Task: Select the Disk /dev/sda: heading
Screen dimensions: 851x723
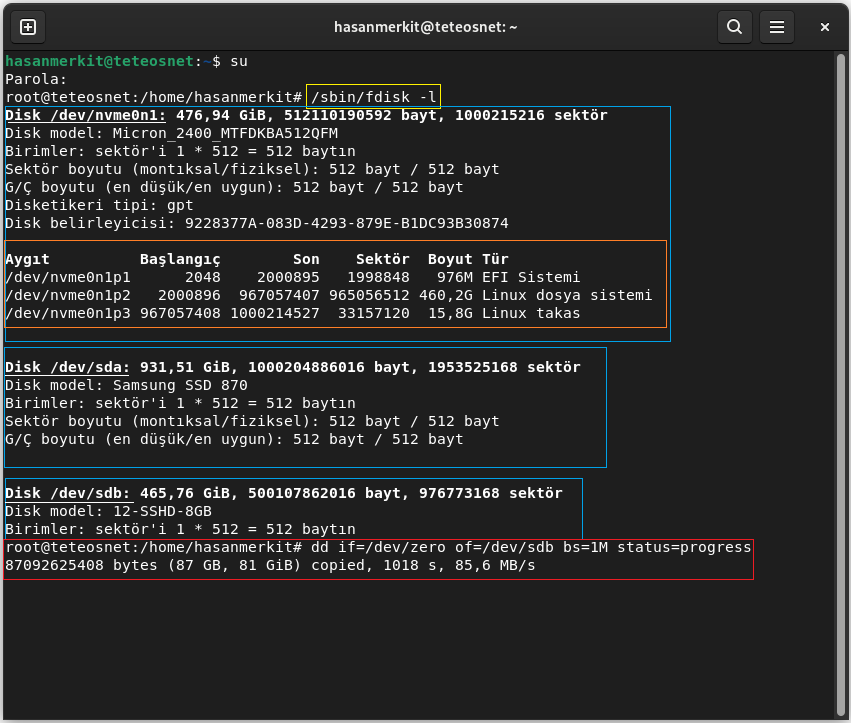Action: coord(67,367)
